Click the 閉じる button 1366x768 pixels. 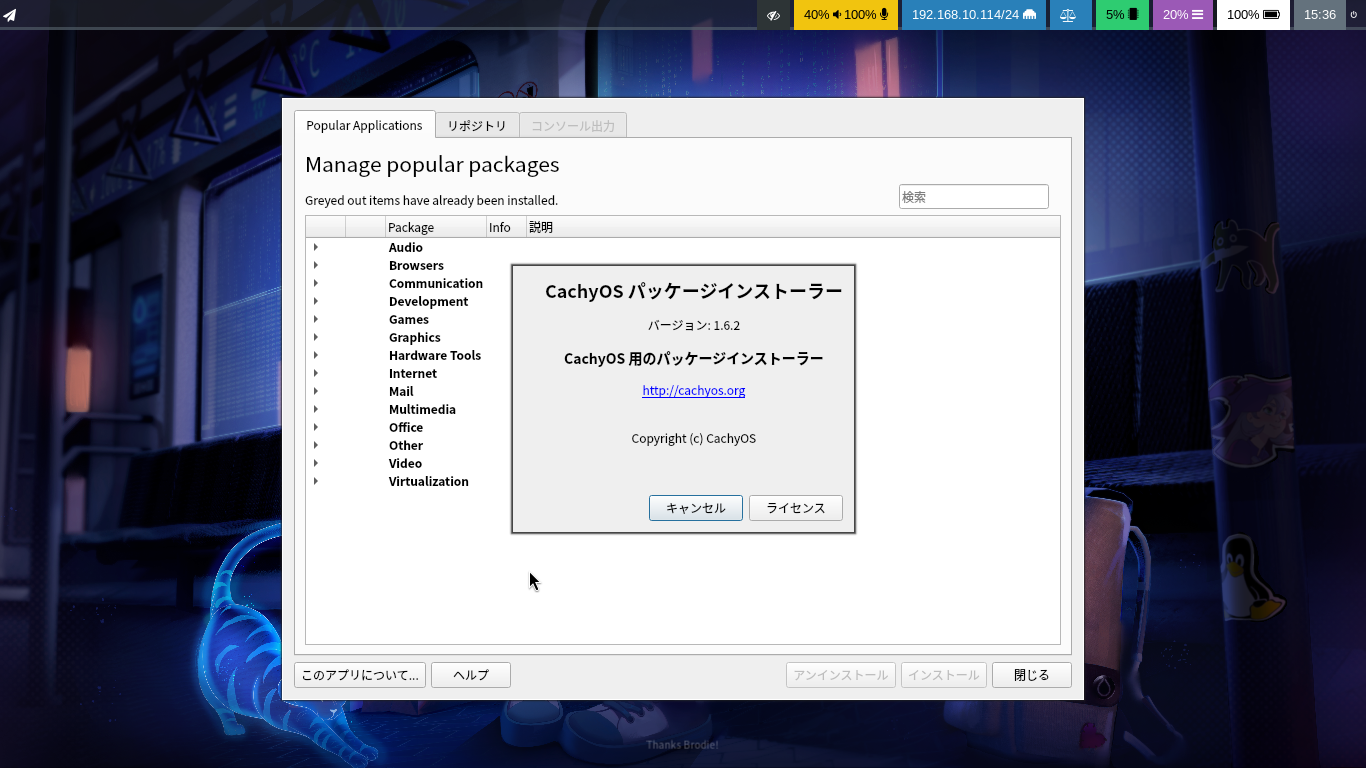[x=1031, y=675]
